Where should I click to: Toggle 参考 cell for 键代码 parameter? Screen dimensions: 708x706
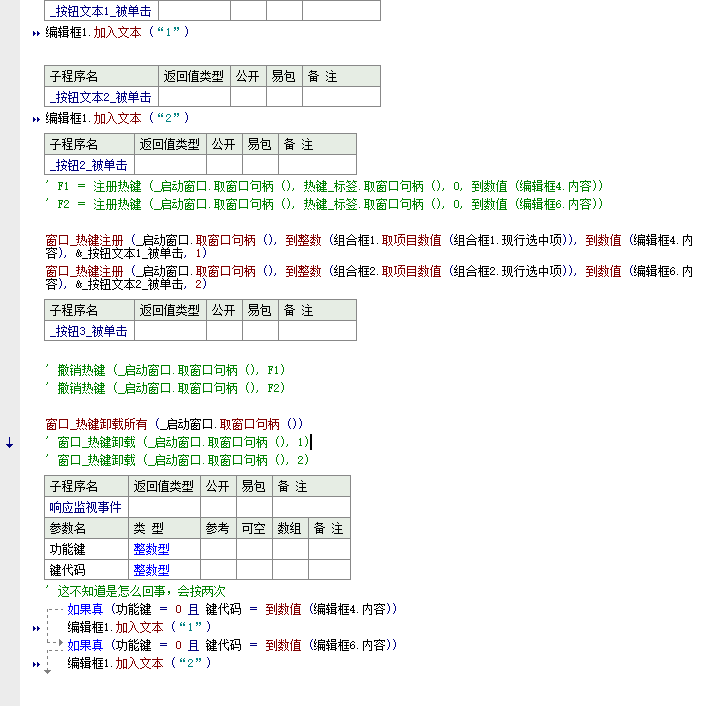tap(218, 570)
